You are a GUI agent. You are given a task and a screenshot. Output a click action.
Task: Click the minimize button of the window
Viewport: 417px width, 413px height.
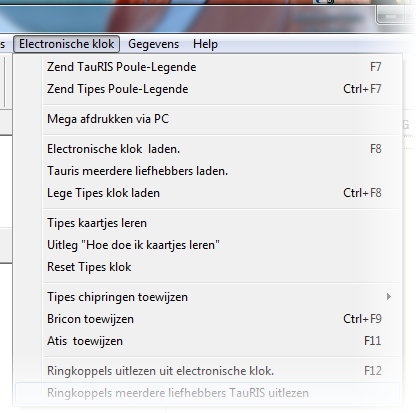click(x=391, y=15)
